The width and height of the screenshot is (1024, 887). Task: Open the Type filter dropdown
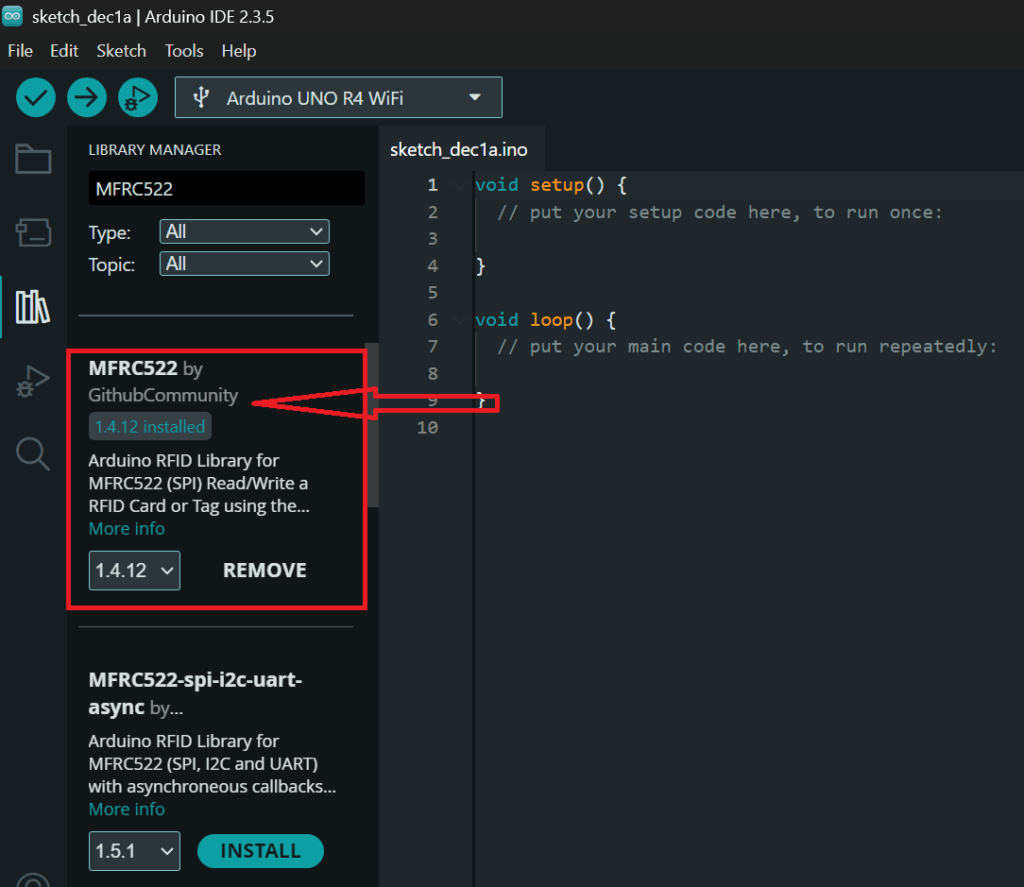pos(244,231)
